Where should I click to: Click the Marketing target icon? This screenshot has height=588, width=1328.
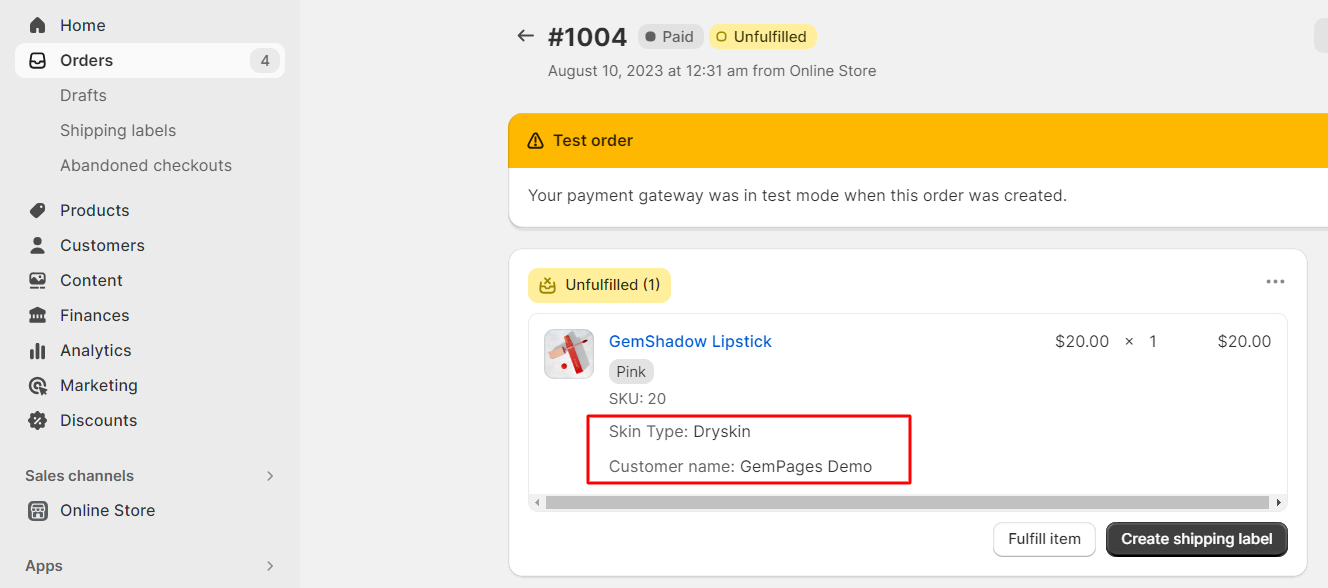[38, 385]
